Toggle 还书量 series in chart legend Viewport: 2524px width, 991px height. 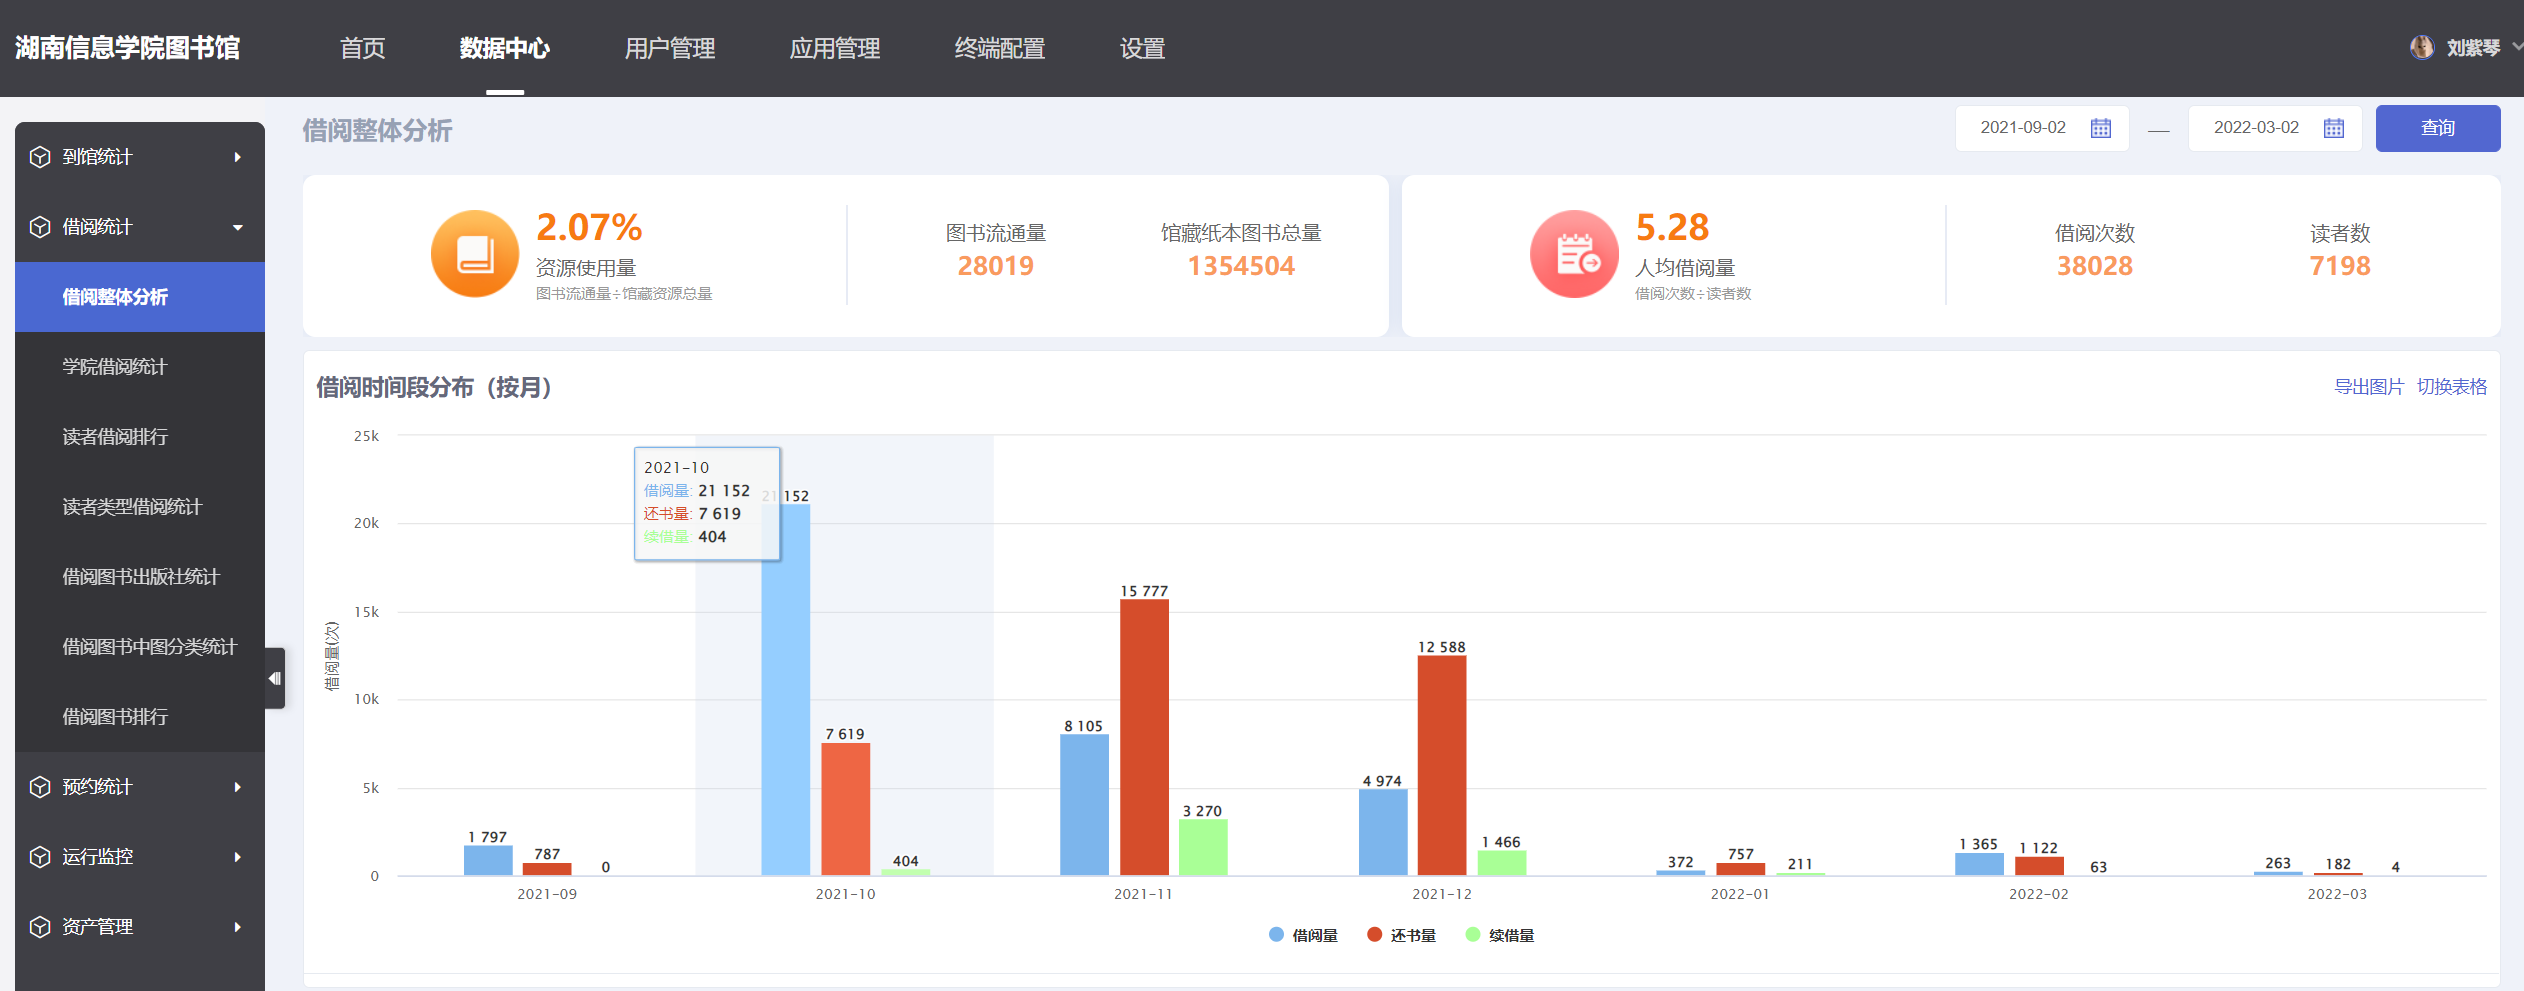point(1401,935)
